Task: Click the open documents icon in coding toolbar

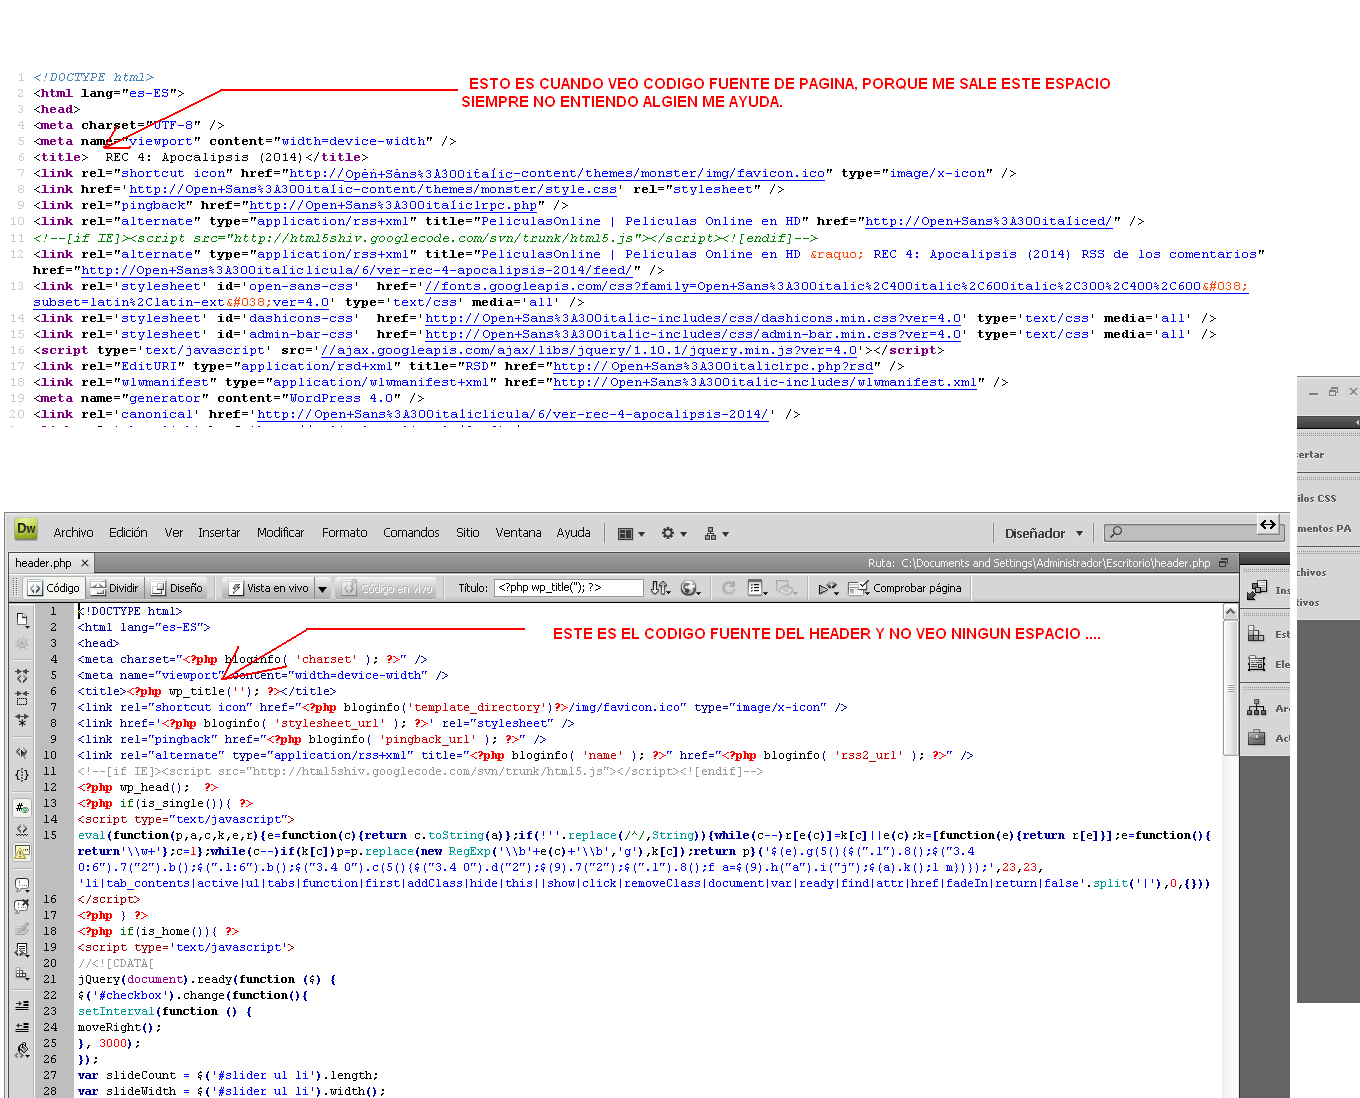Action: [22, 620]
